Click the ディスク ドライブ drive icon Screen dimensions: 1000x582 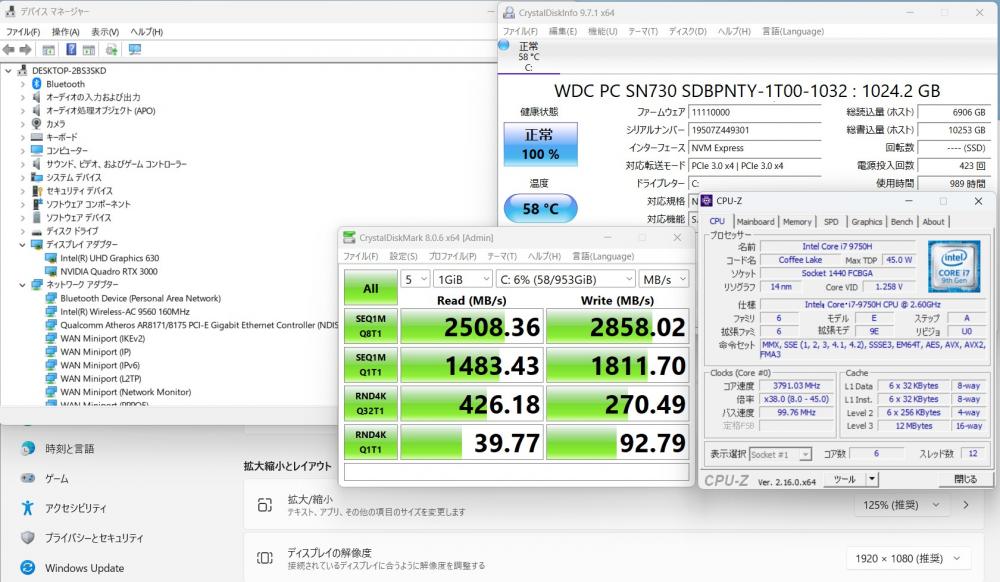click(x=37, y=231)
